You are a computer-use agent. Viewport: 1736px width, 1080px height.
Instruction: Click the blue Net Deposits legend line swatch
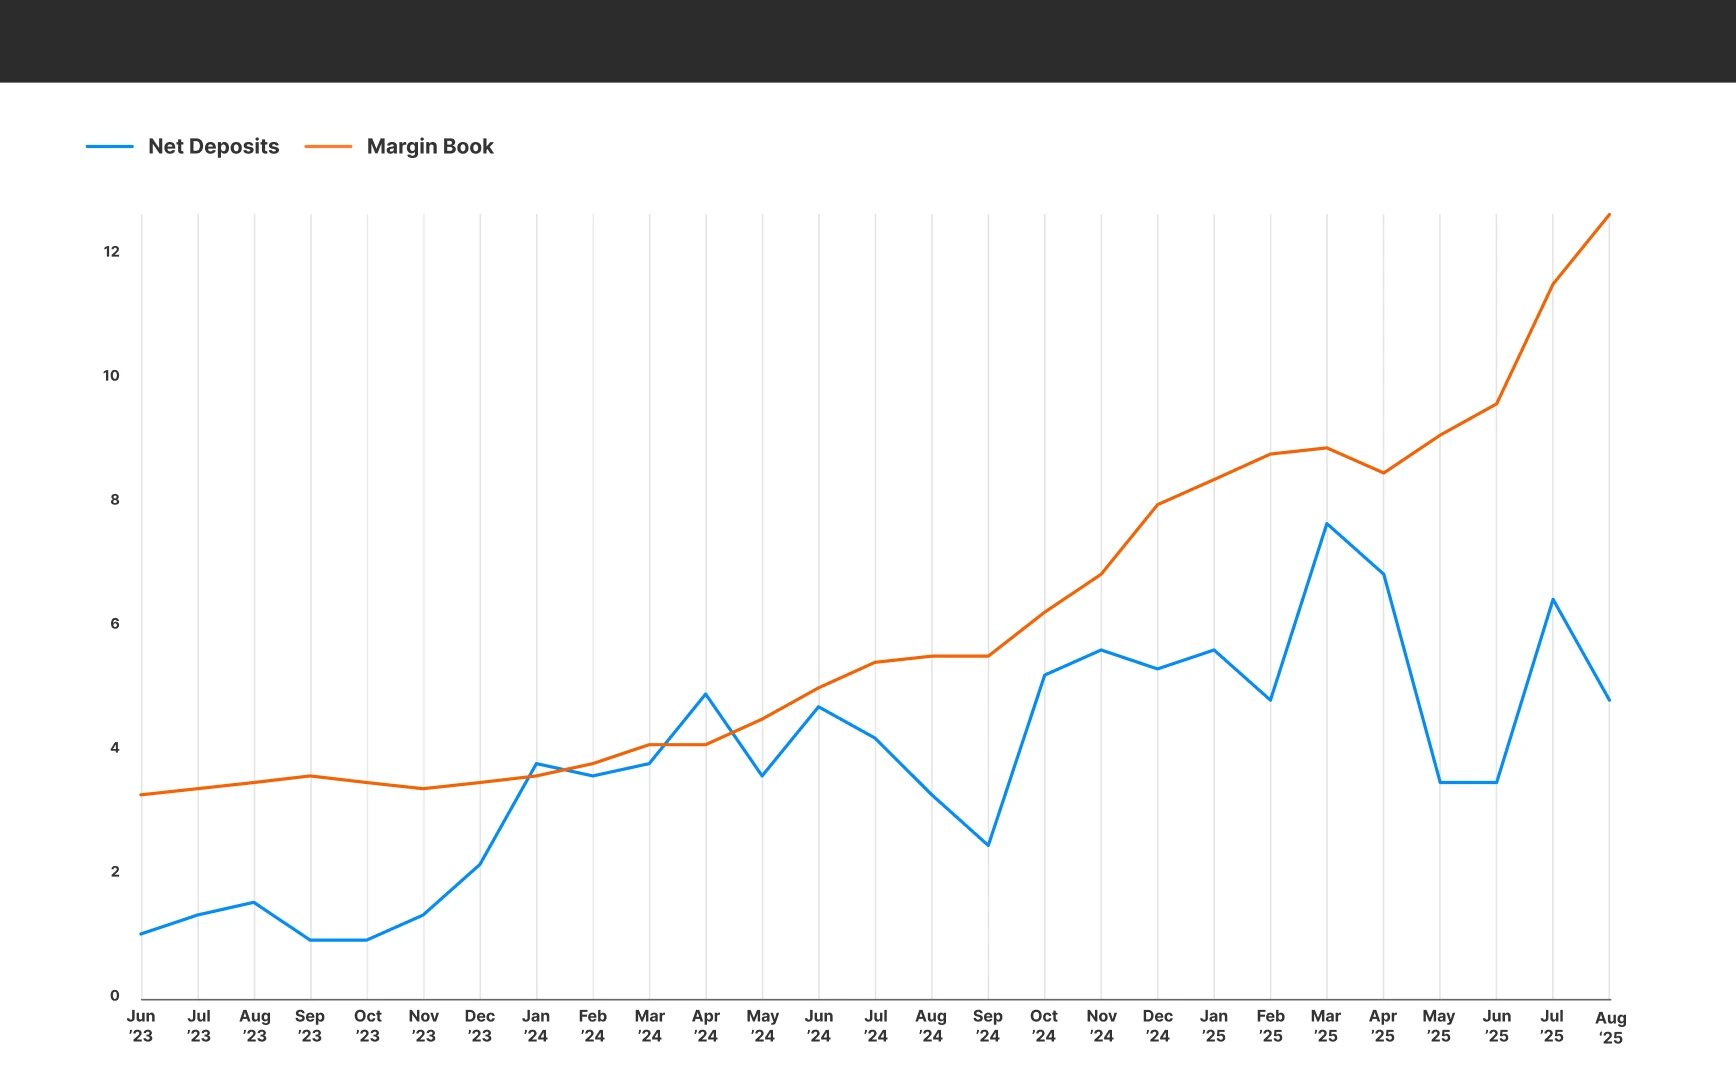110,147
